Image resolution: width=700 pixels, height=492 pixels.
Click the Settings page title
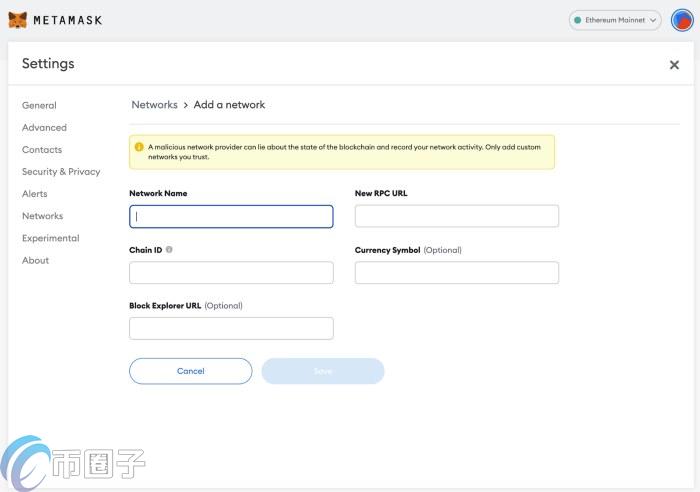(48, 64)
